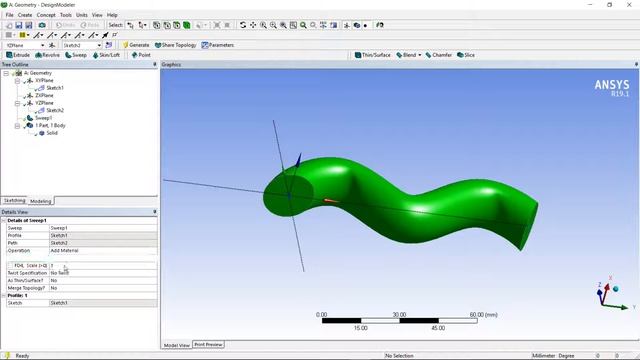This screenshot has height=360, width=640.
Task: Select the Rotate view tool
Action: coord(243,25)
